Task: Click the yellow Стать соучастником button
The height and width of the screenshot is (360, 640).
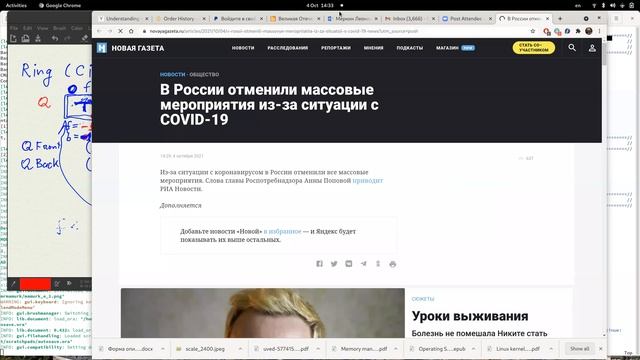Action: tap(533, 48)
